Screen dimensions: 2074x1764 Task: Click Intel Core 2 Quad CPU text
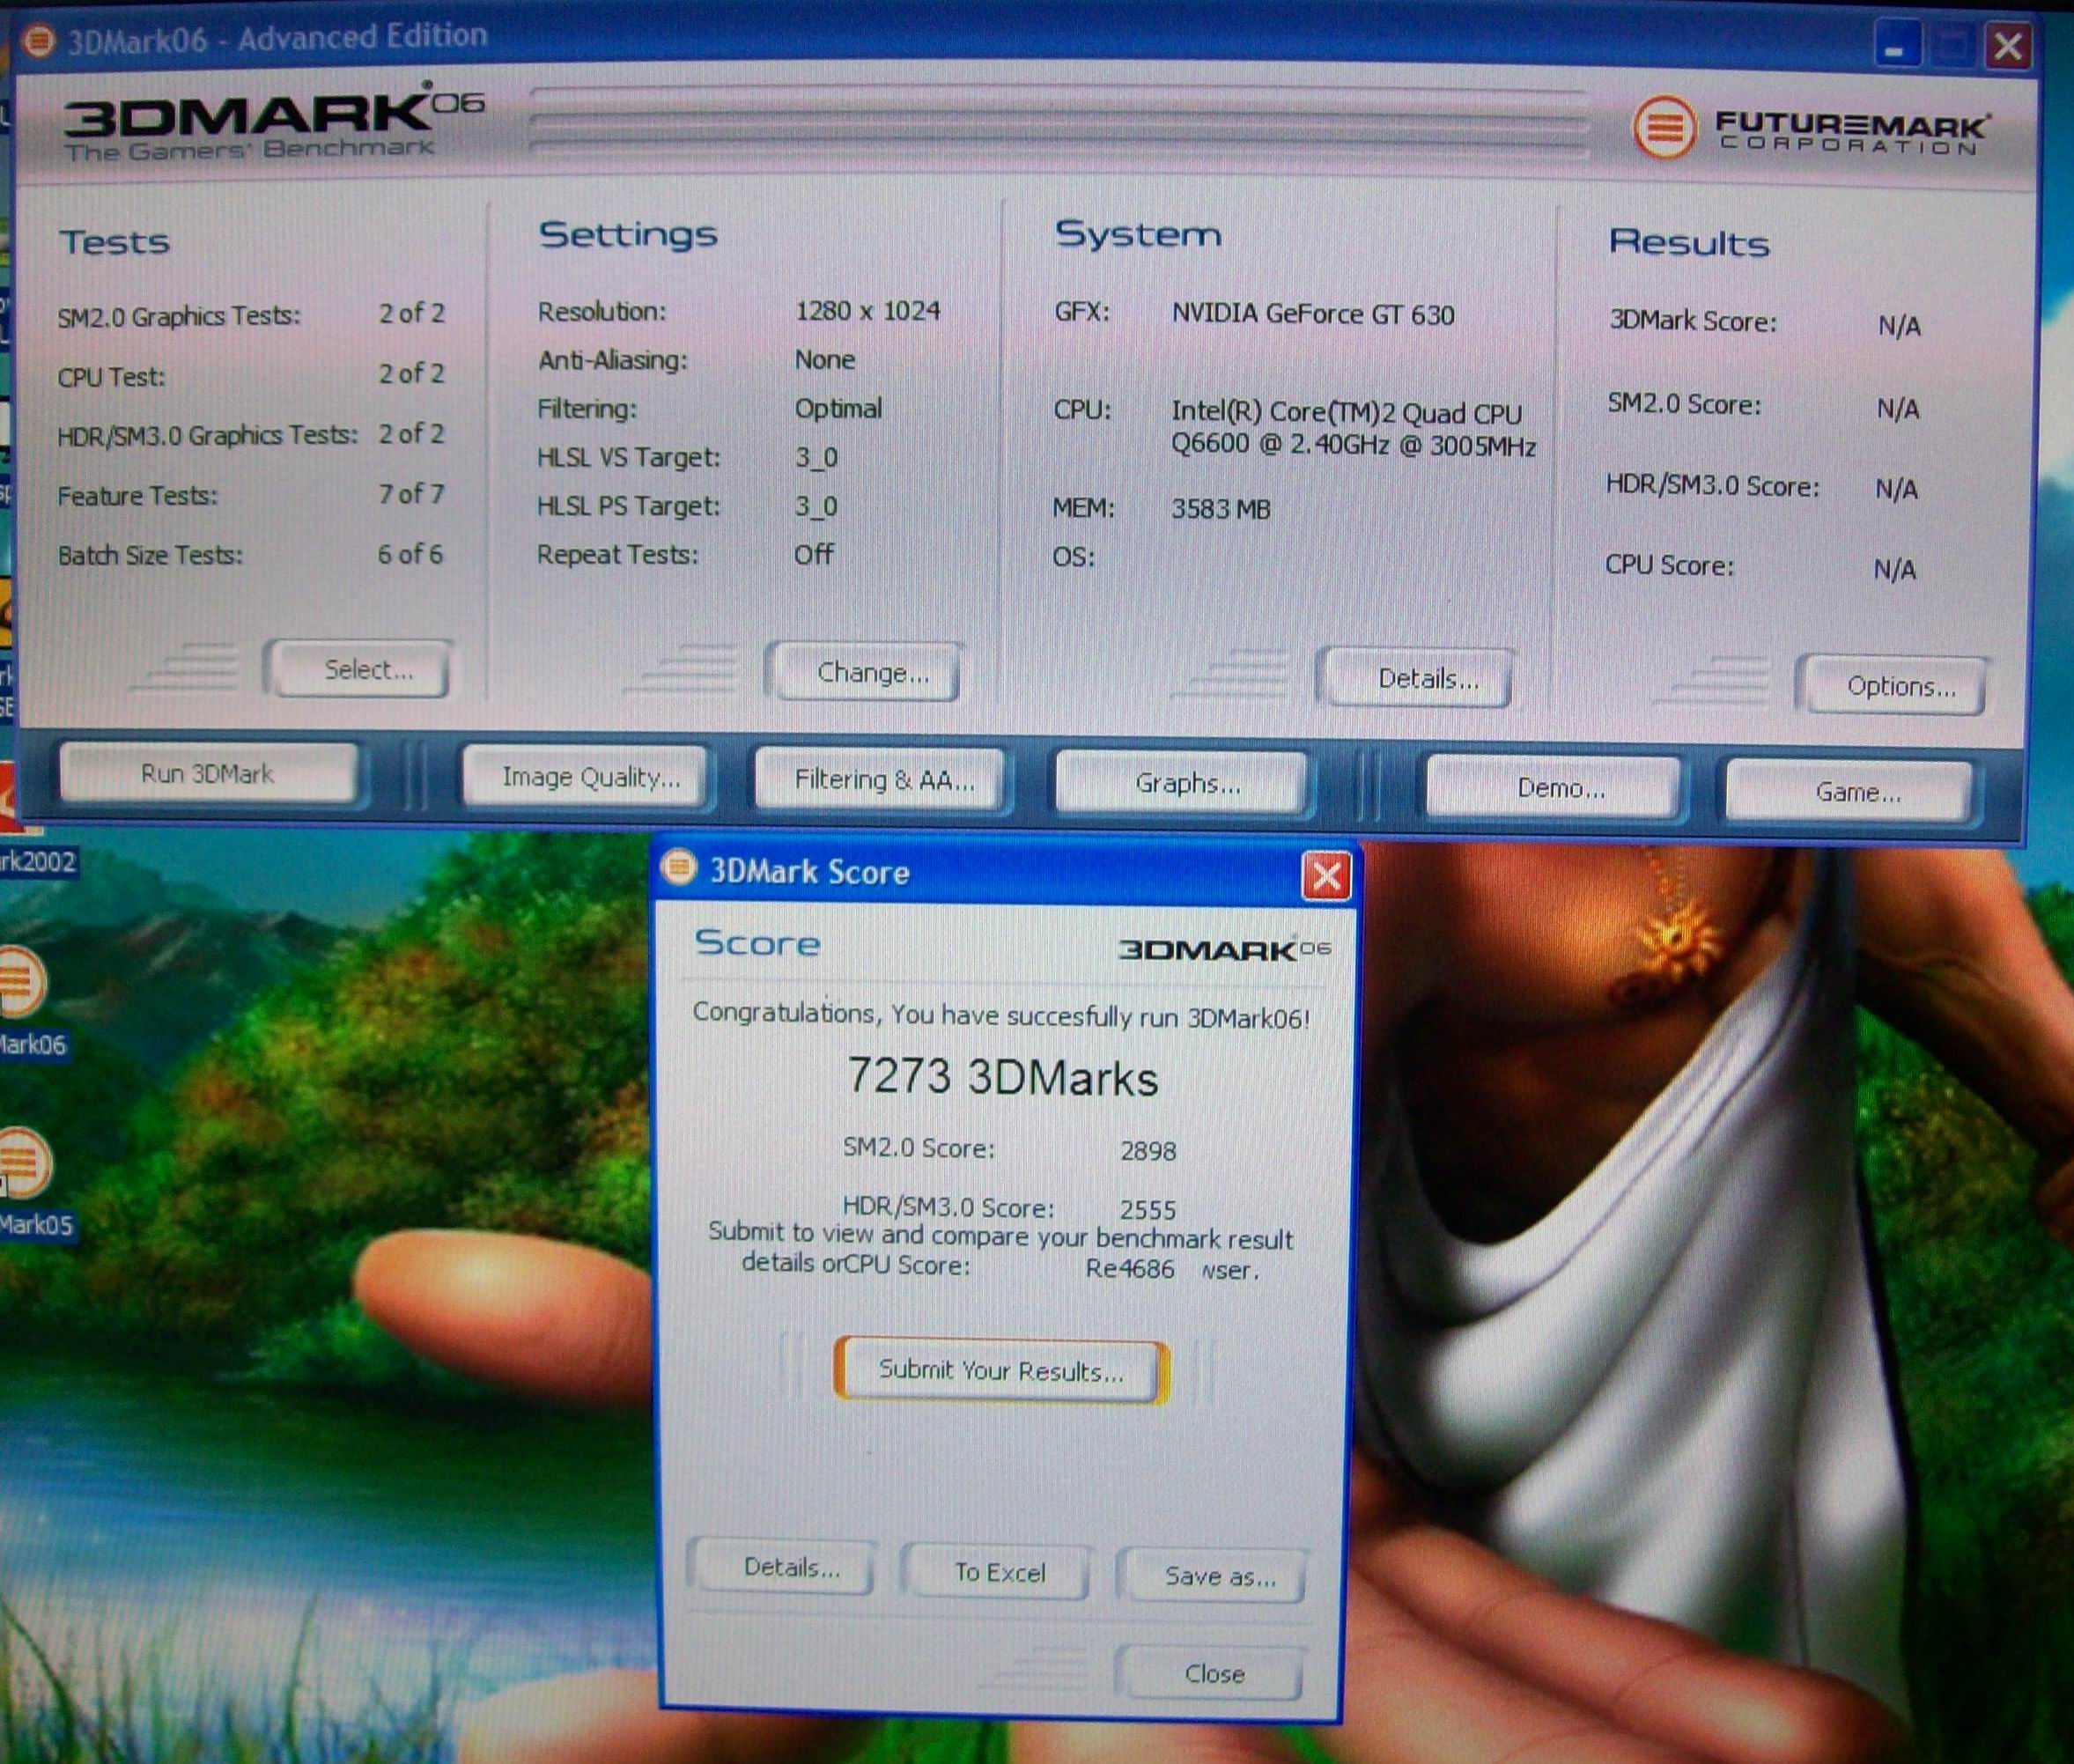1352,429
